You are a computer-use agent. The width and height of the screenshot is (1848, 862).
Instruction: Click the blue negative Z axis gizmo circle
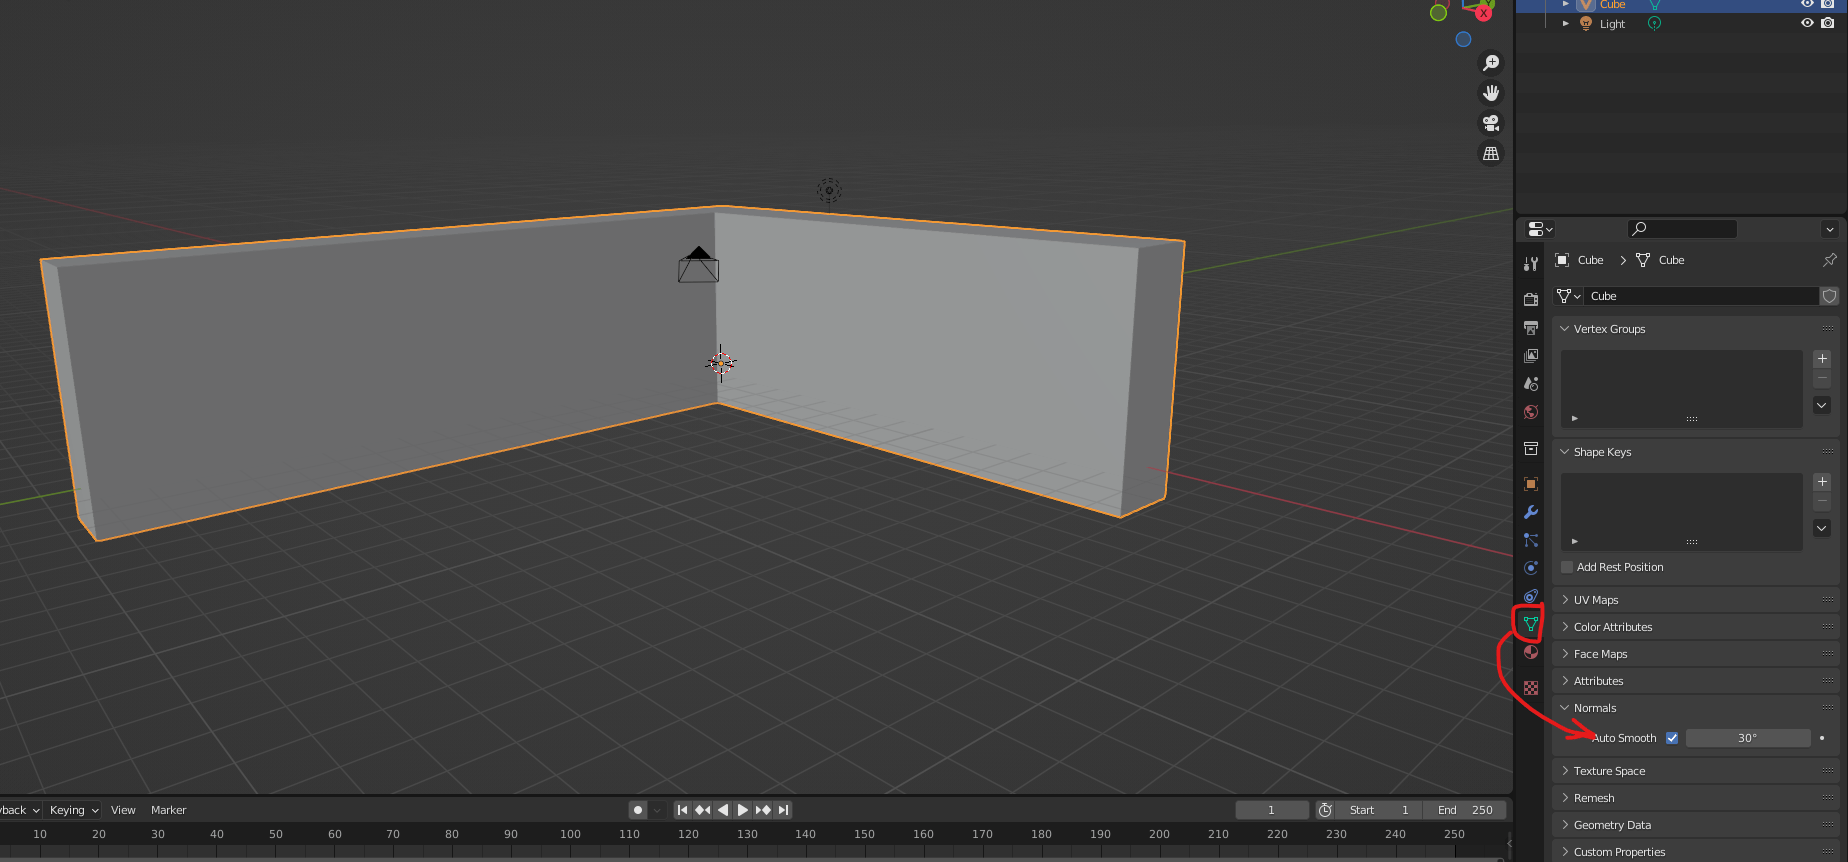coord(1464,39)
